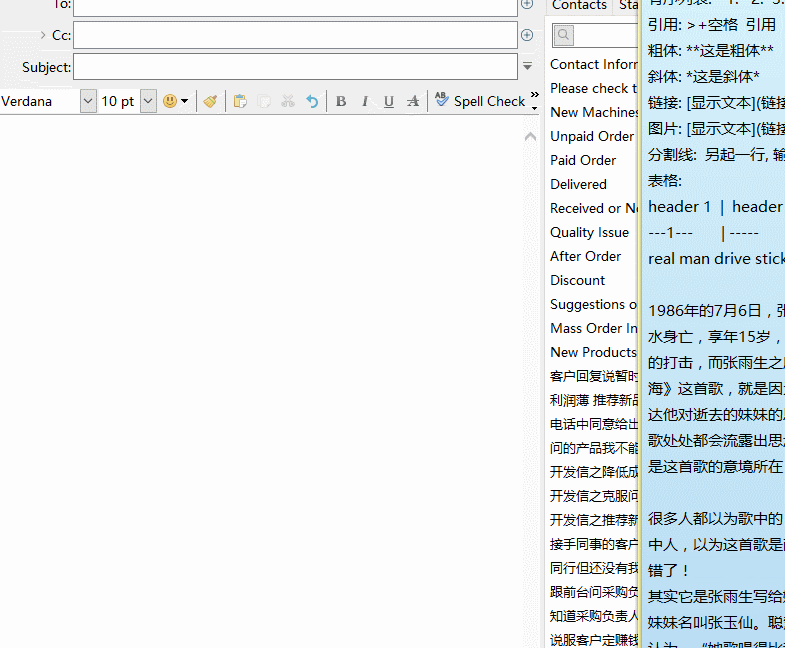Select the 'Please check t' template entry
This screenshot has height=648, width=785.
tap(594, 89)
